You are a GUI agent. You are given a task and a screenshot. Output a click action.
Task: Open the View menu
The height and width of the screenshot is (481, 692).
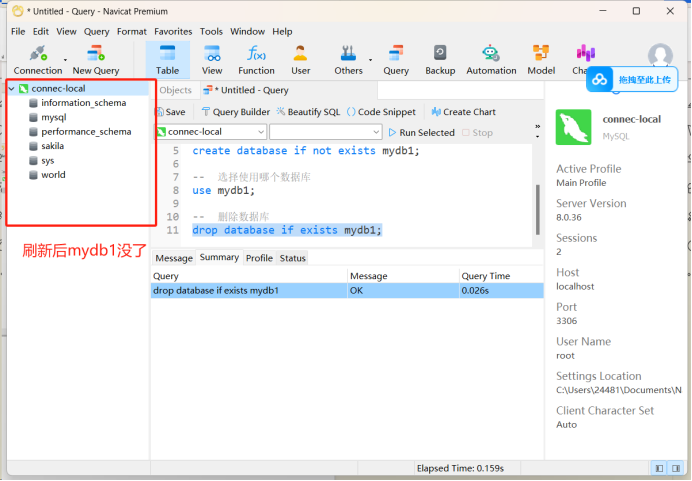click(x=66, y=32)
